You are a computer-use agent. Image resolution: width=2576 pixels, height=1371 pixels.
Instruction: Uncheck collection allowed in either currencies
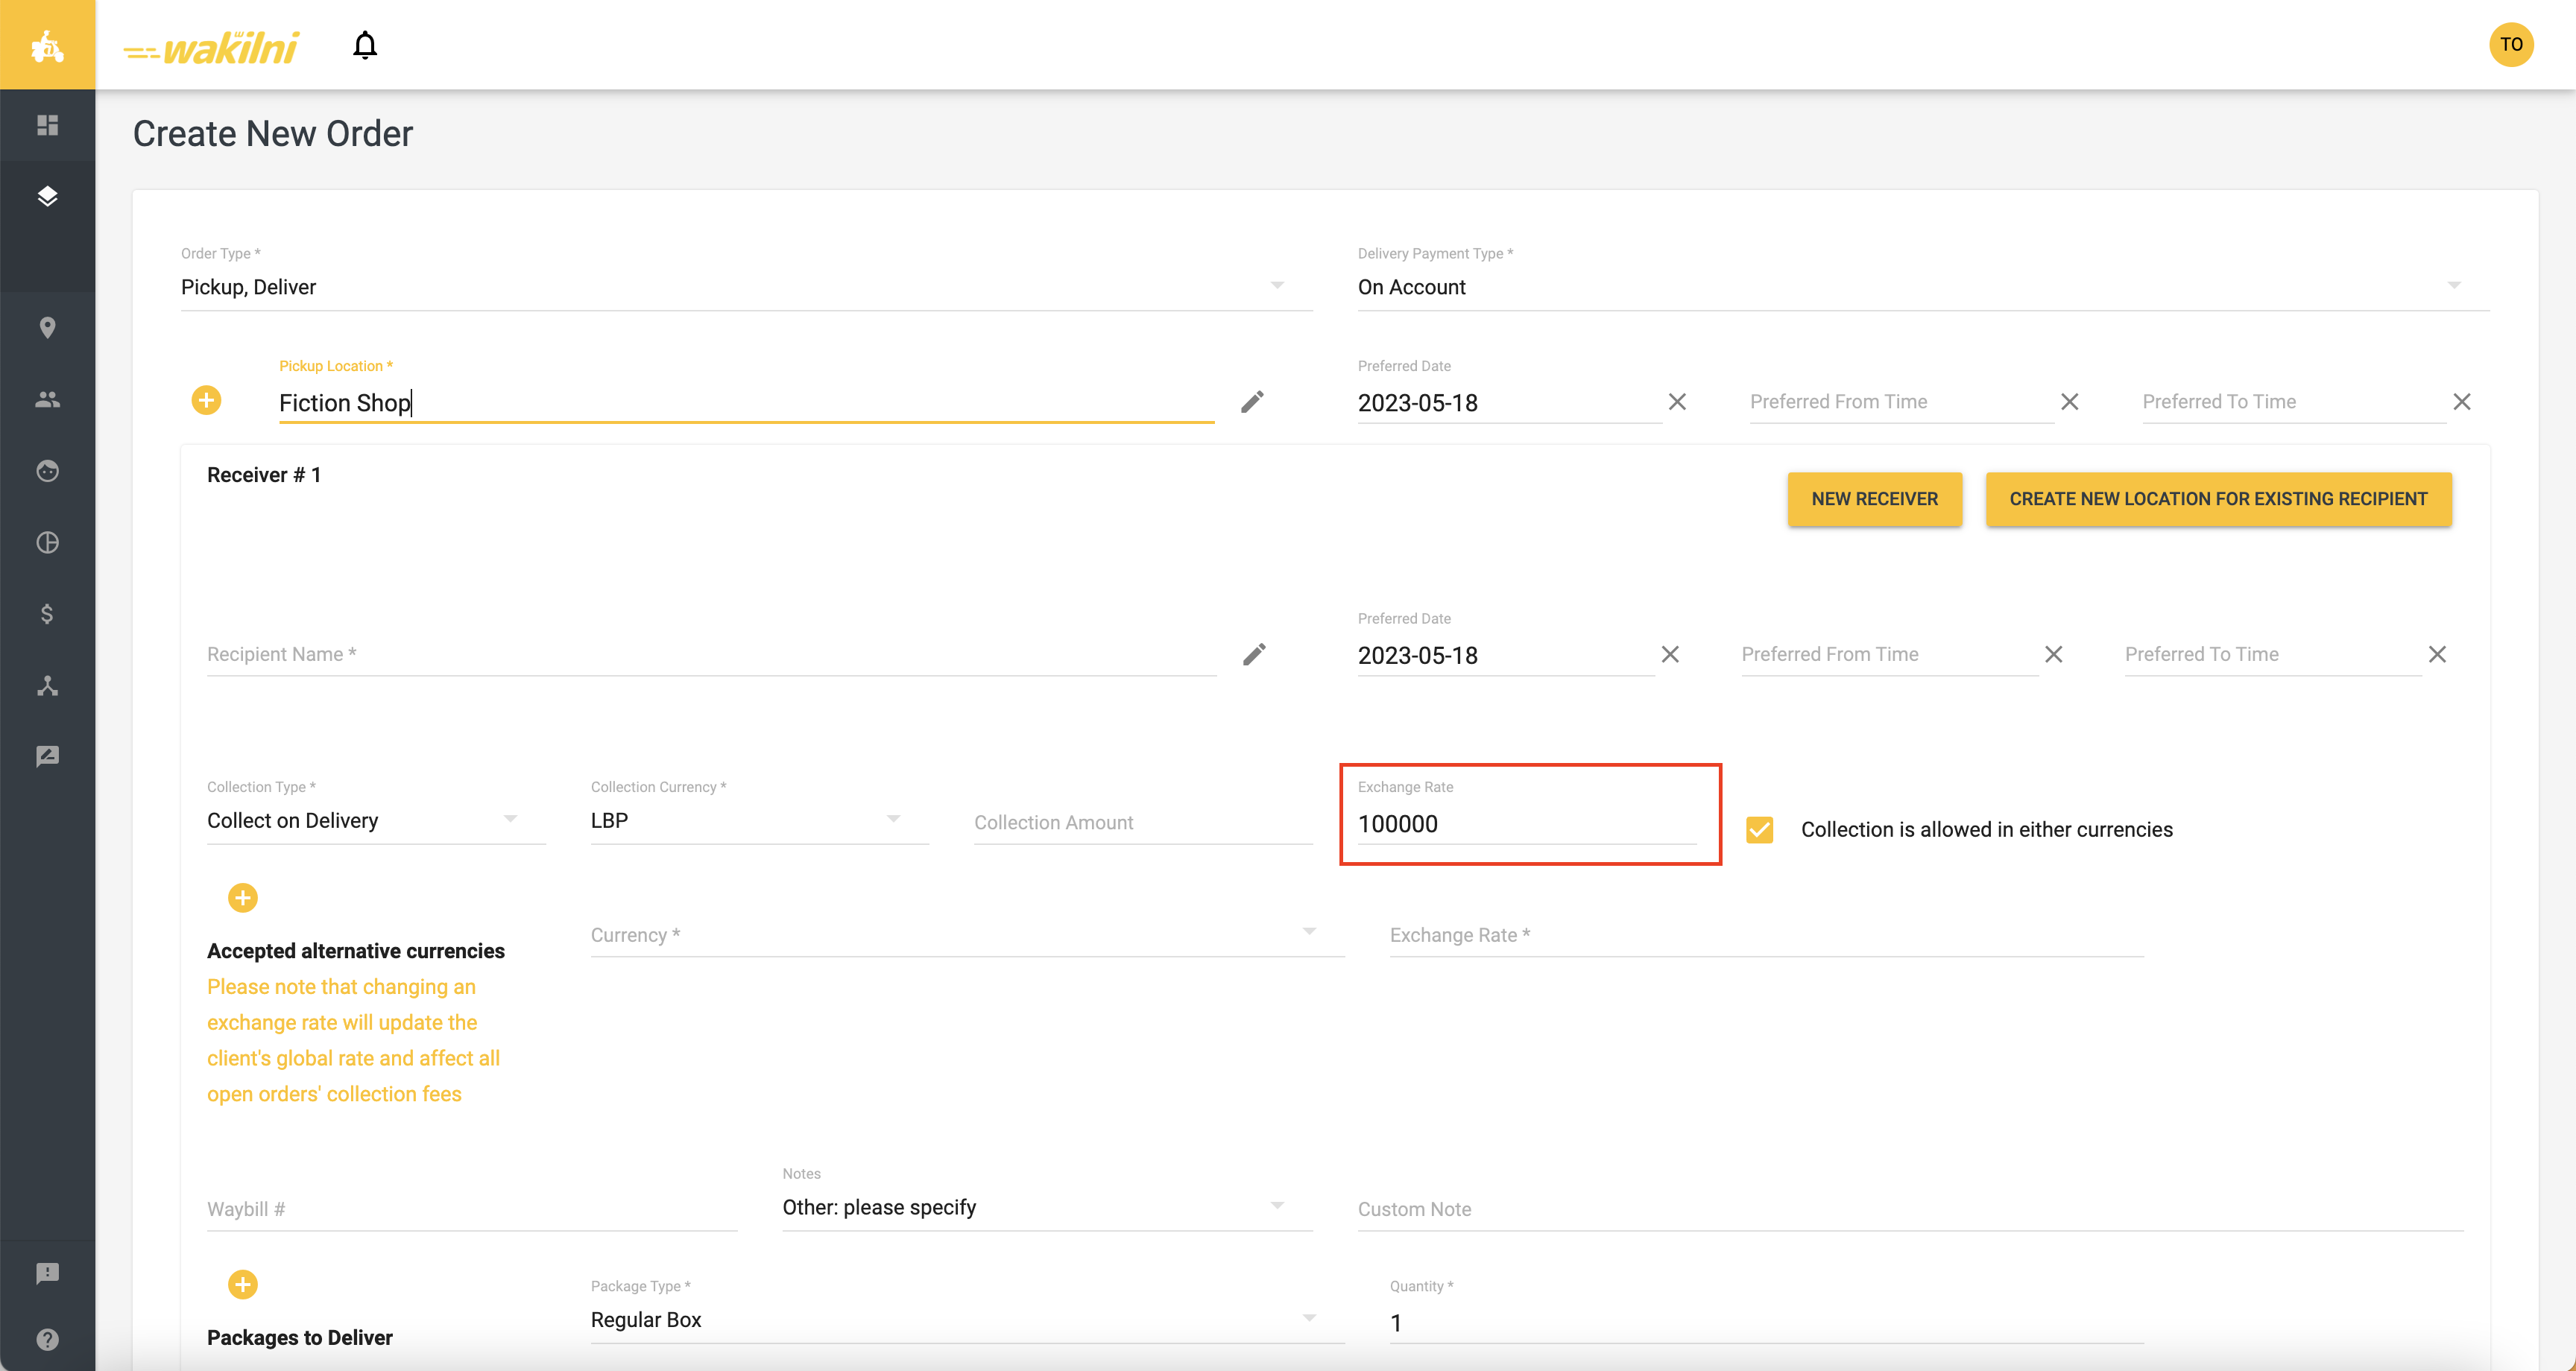point(1759,830)
